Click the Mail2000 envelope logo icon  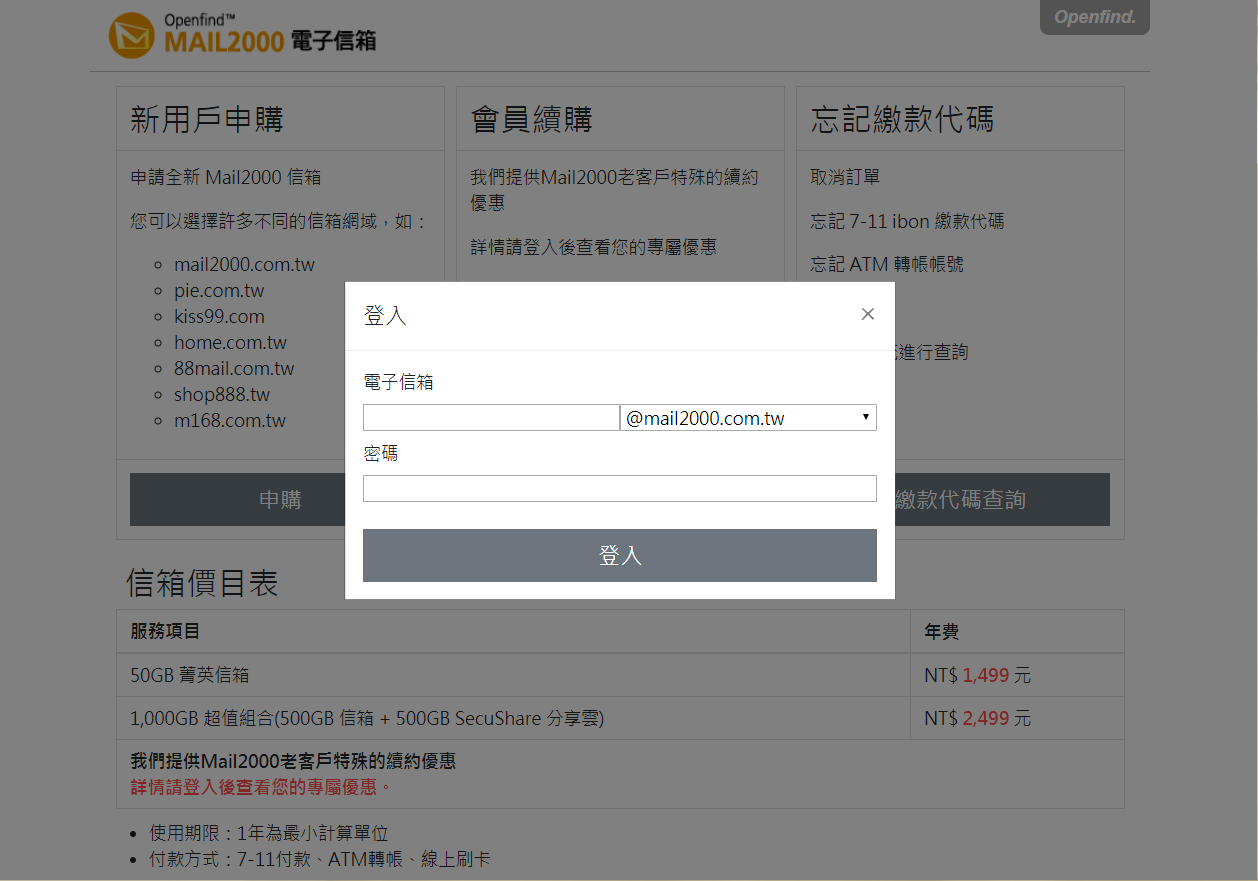click(x=131, y=36)
